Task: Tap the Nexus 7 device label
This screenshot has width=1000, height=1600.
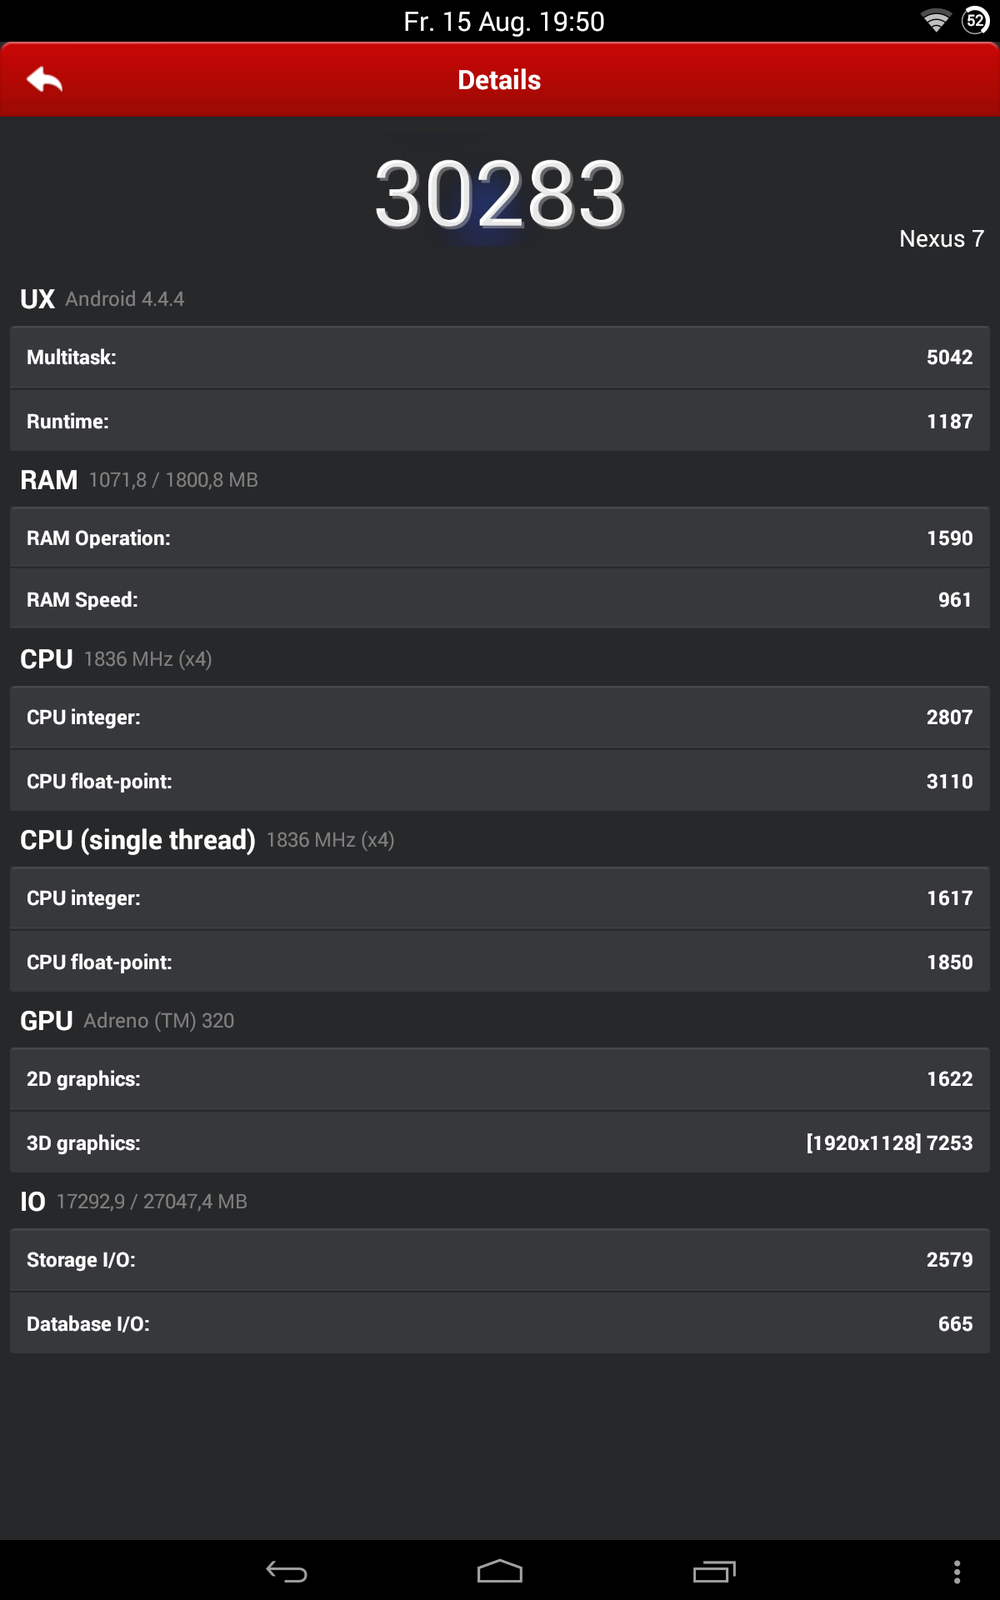Action: [941, 239]
